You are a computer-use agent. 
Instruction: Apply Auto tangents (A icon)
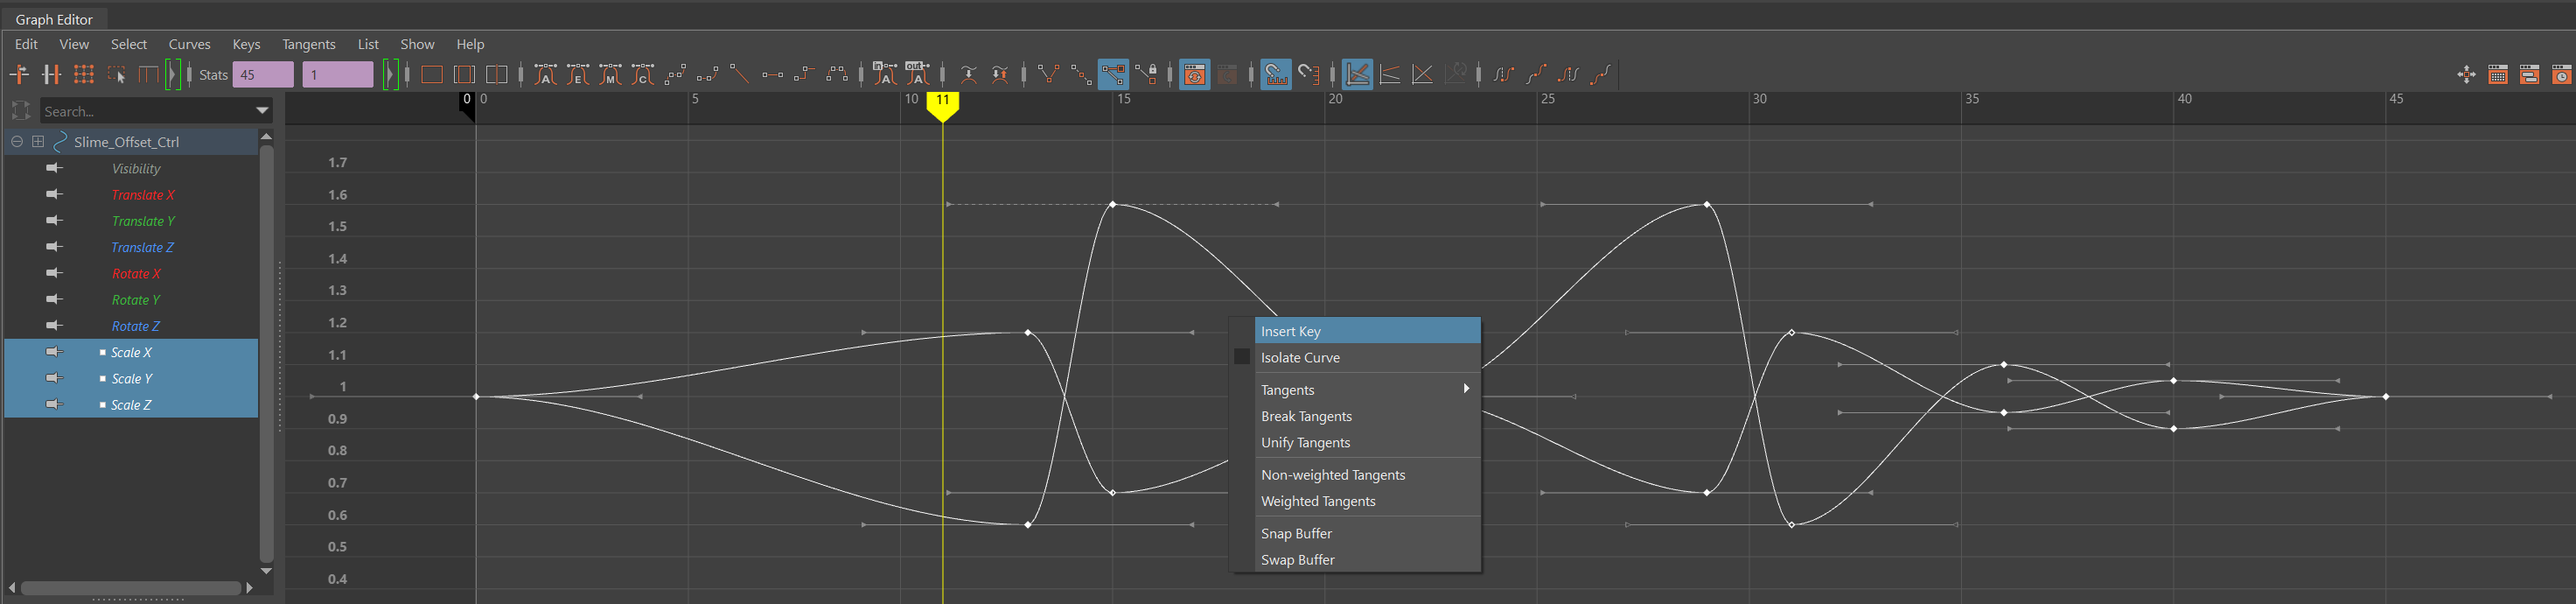coord(545,74)
